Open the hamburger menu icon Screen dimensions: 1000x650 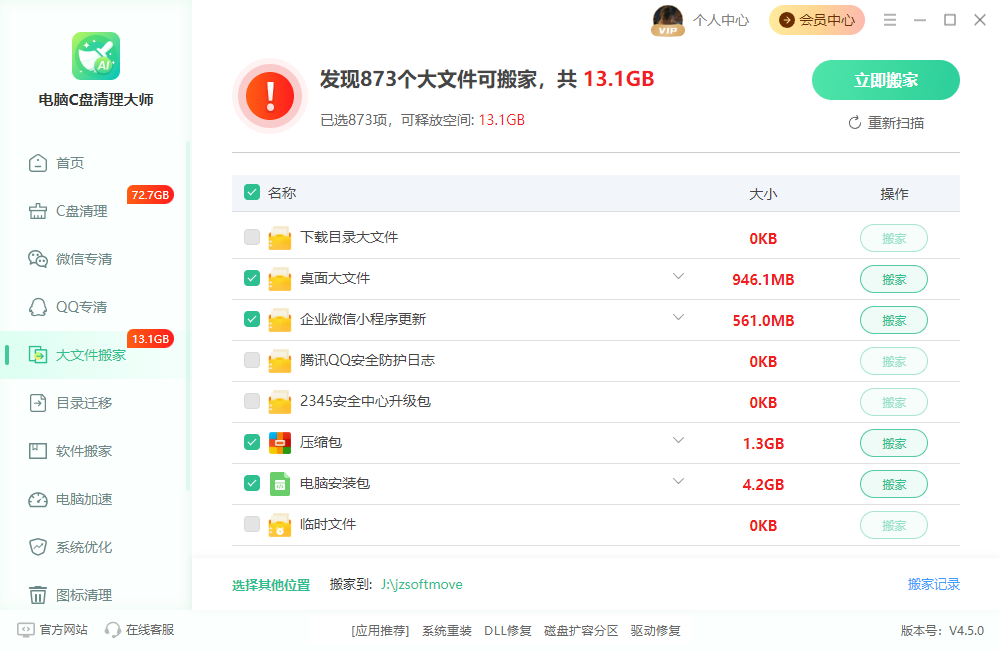point(890,20)
